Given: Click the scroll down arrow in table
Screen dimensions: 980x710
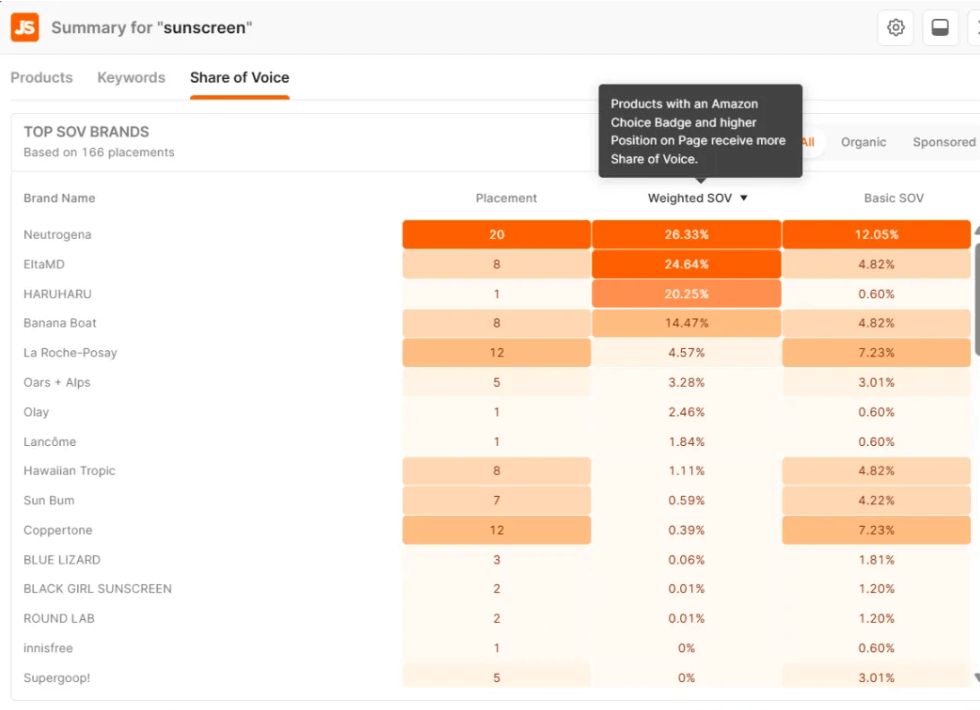Looking at the screenshot, I should 976,678.
